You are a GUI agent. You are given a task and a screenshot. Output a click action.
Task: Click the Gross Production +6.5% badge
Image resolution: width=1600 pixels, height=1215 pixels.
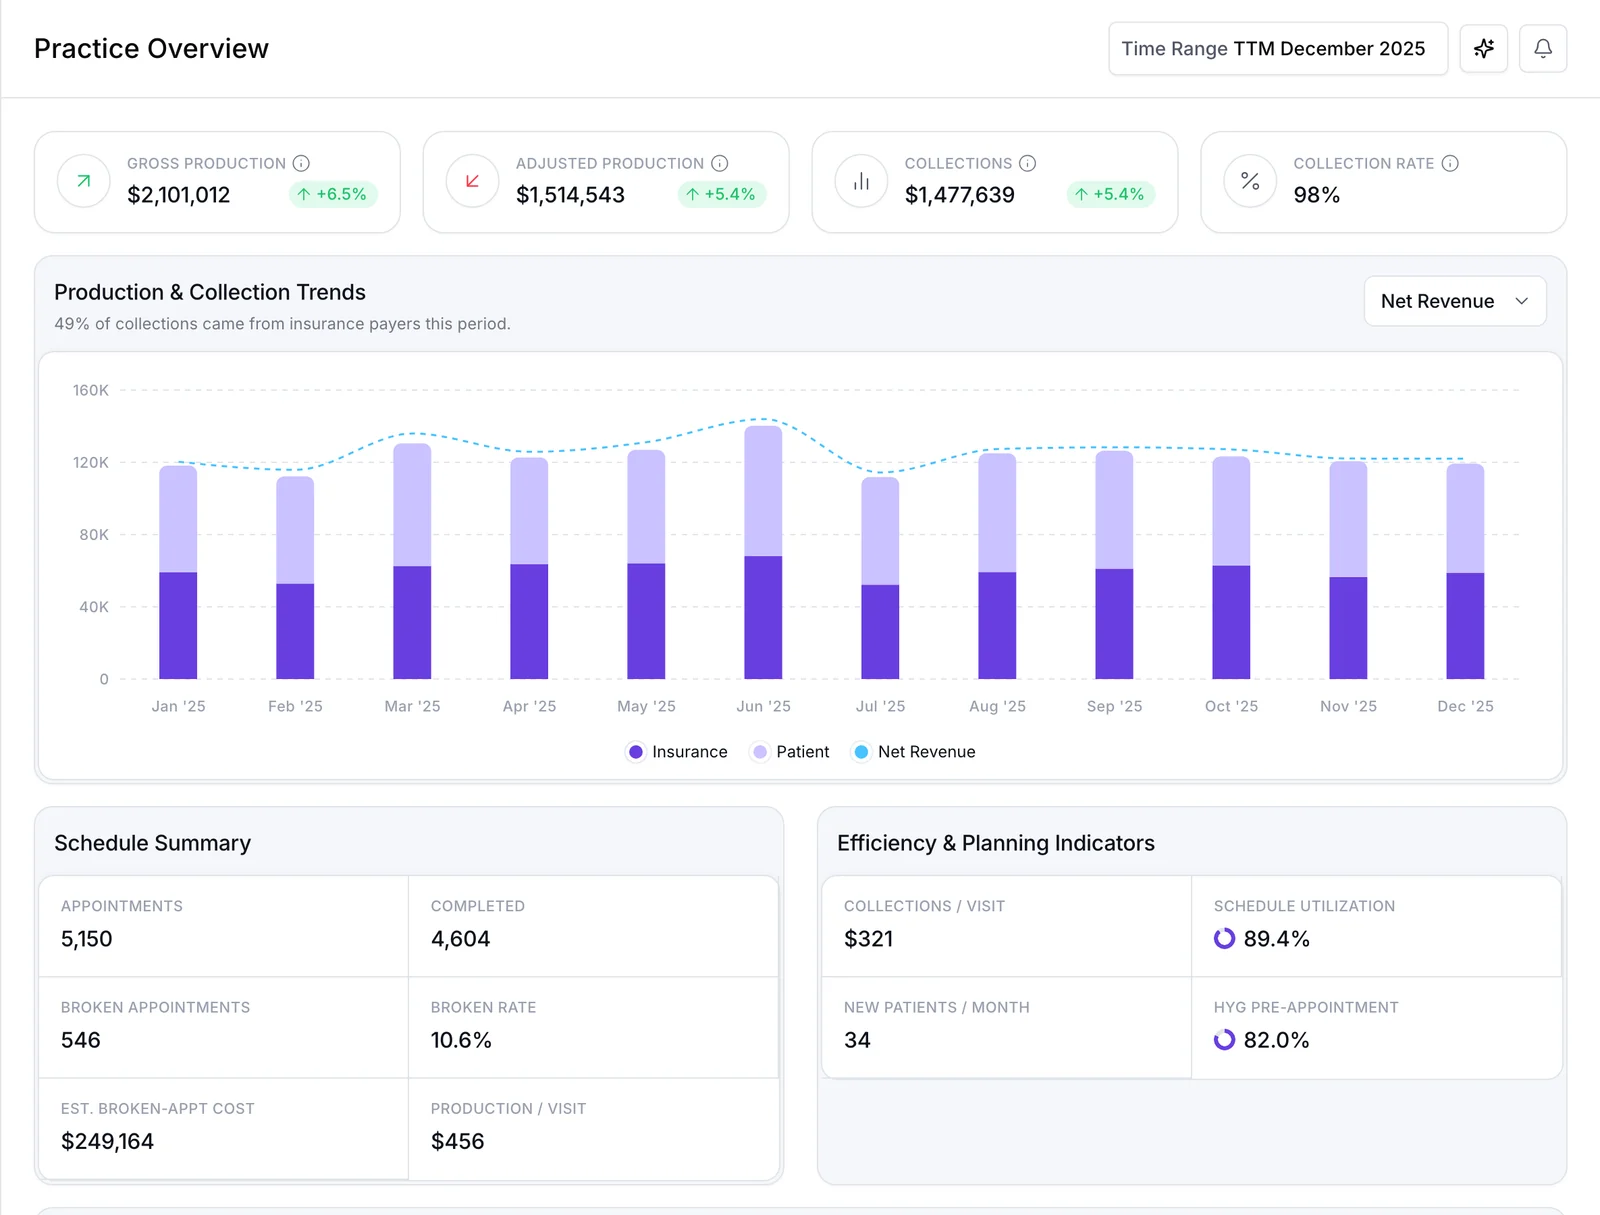pyautogui.click(x=333, y=194)
